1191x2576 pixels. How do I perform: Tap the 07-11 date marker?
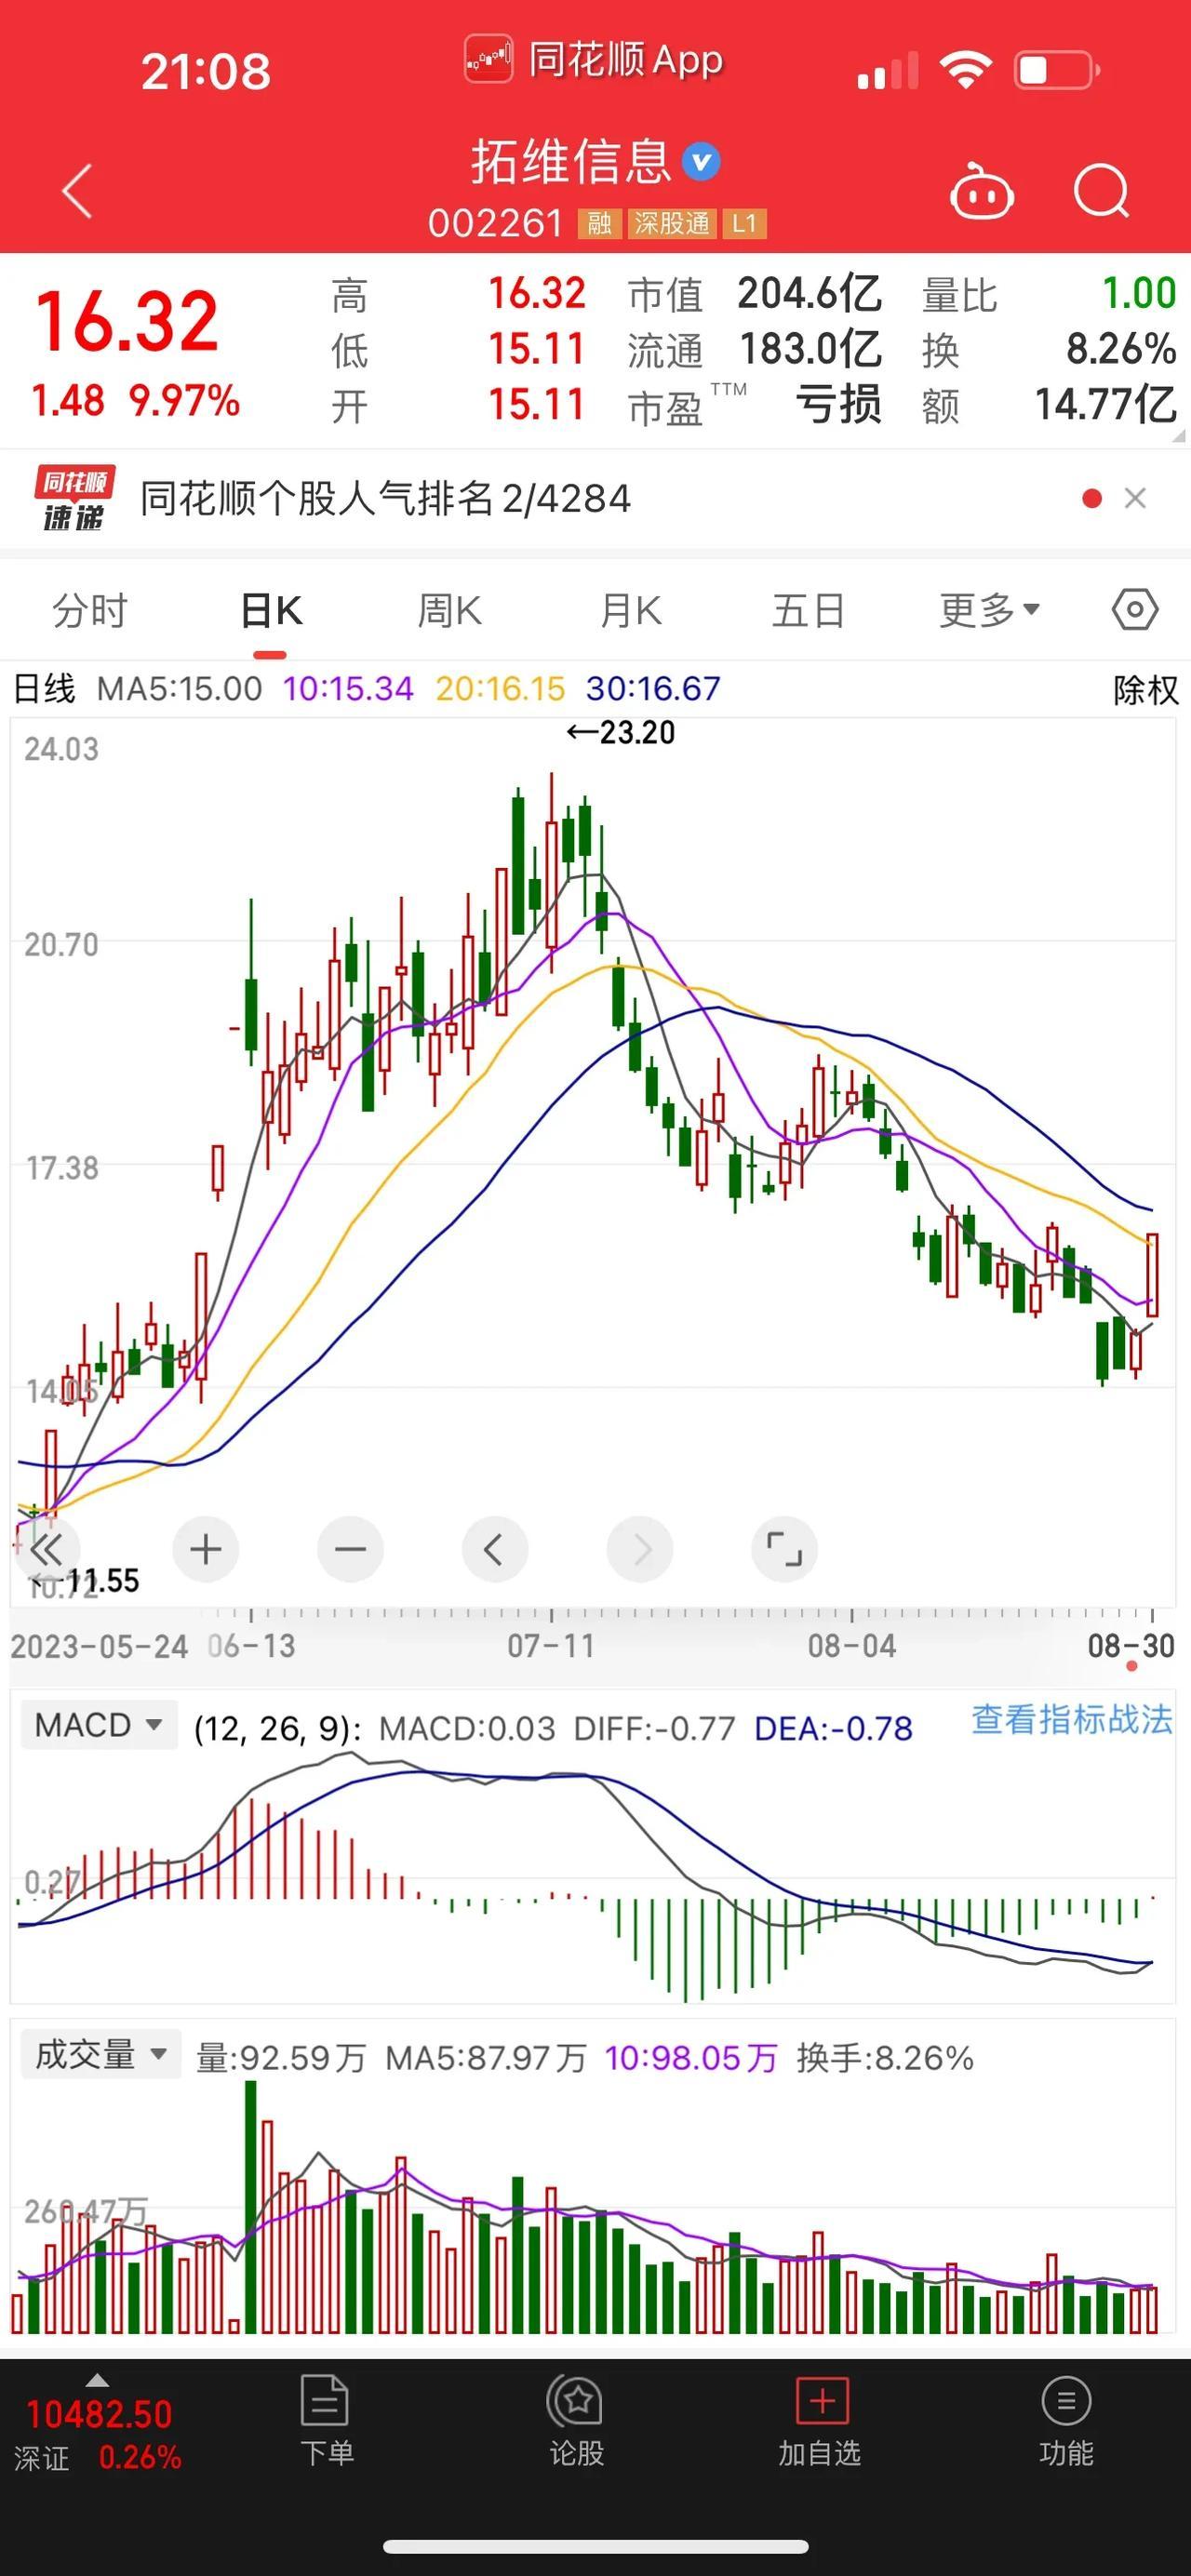(x=551, y=1645)
